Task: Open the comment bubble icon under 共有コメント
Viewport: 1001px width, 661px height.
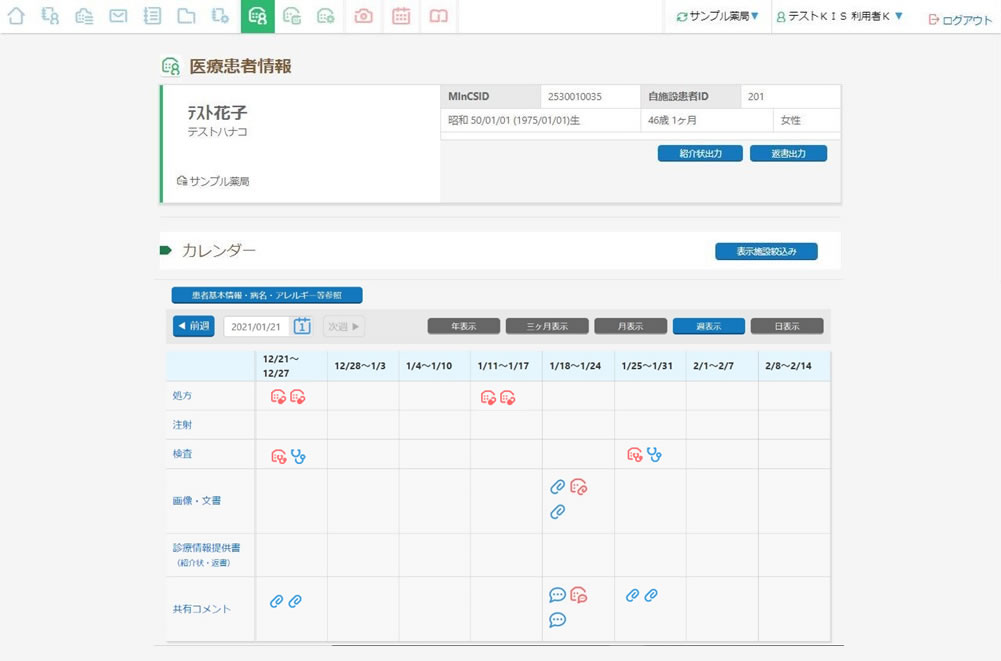Action: [x=556, y=594]
